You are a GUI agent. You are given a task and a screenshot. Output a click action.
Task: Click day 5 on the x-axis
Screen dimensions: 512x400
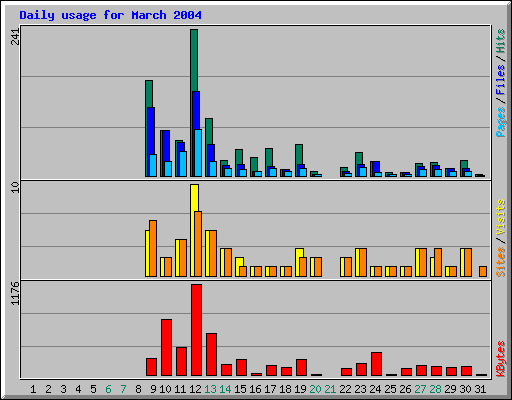[x=93, y=389]
